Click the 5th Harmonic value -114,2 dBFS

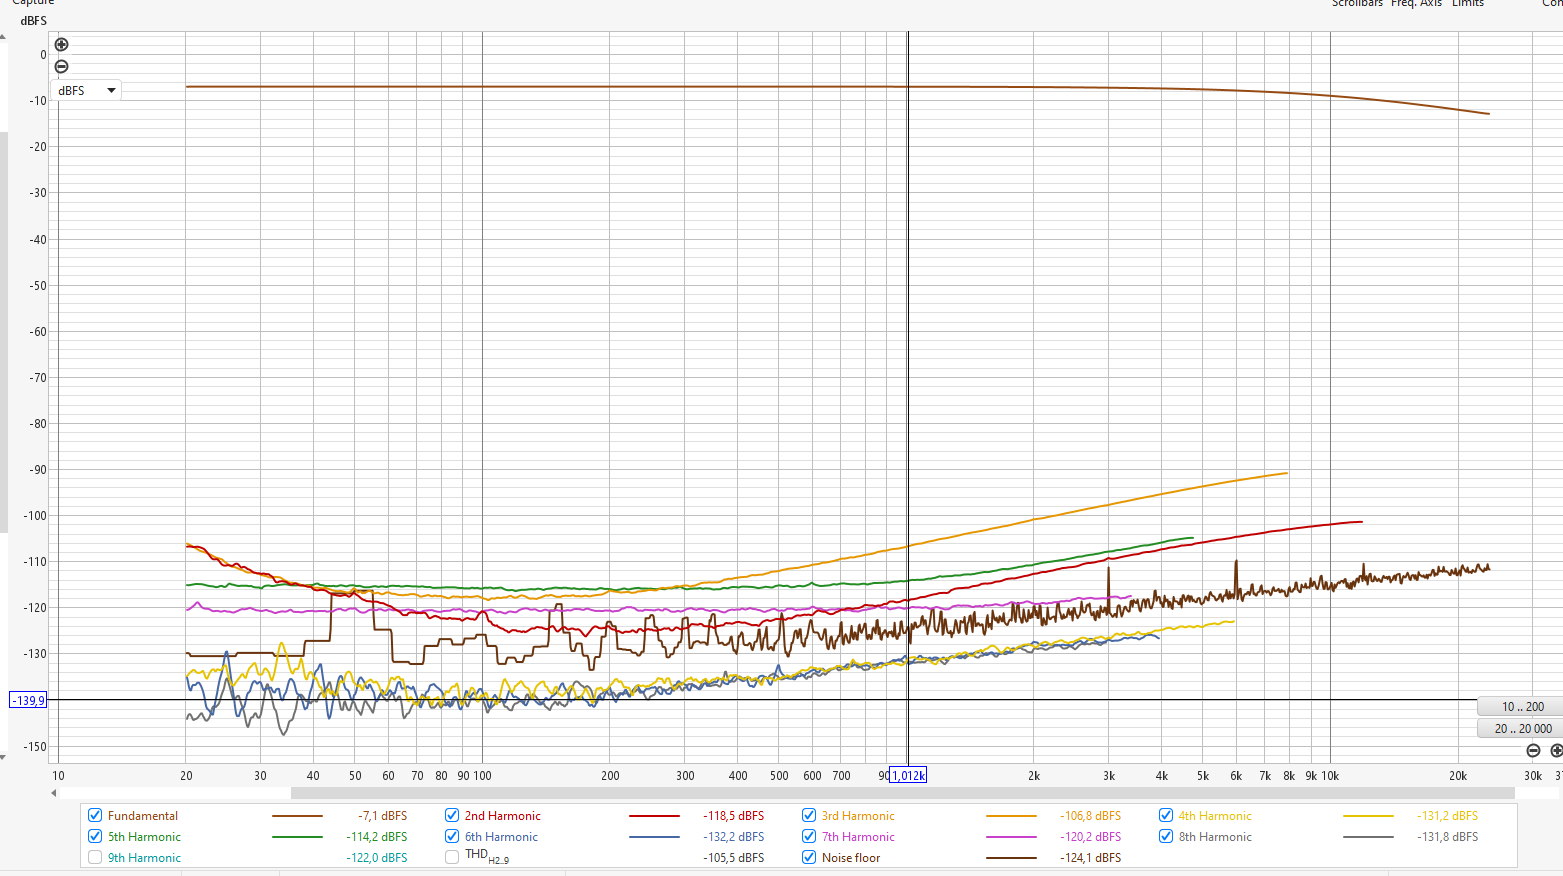(377, 837)
